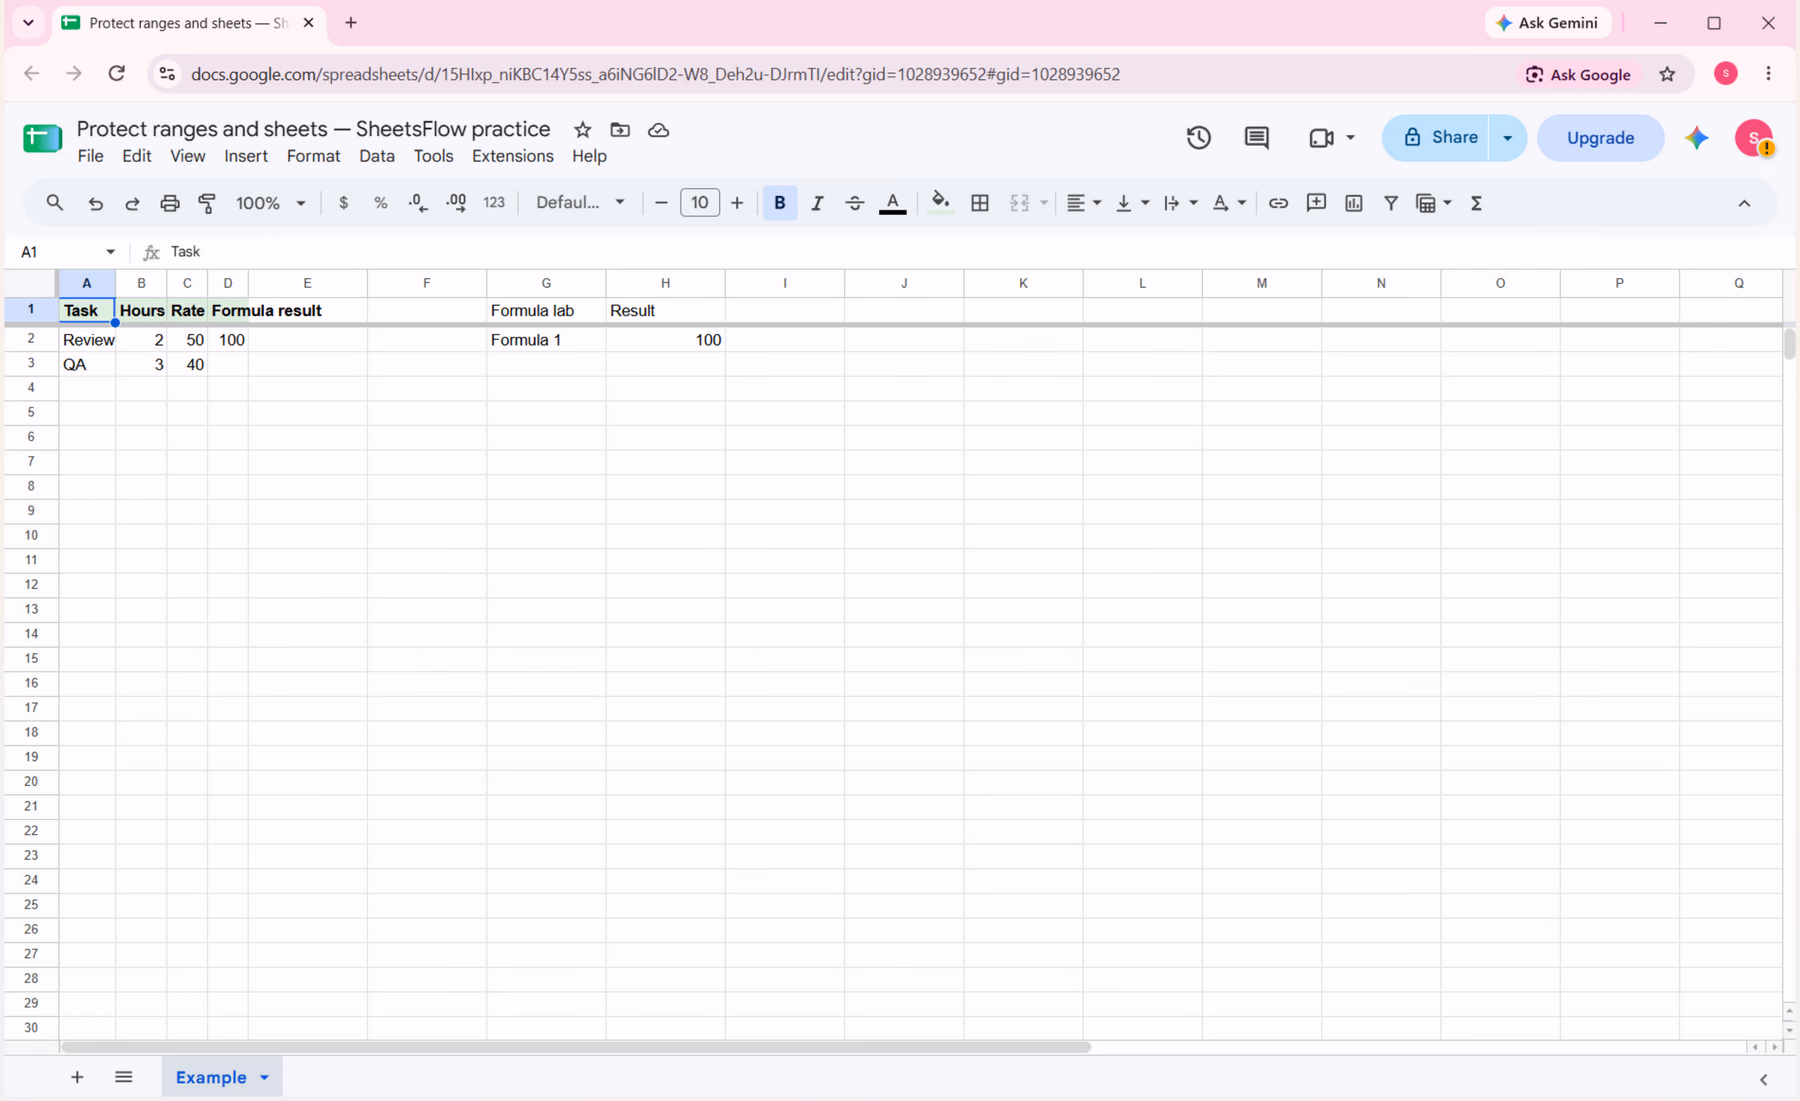
Task: Open the Data menu
Action: (x=377, y=156)
